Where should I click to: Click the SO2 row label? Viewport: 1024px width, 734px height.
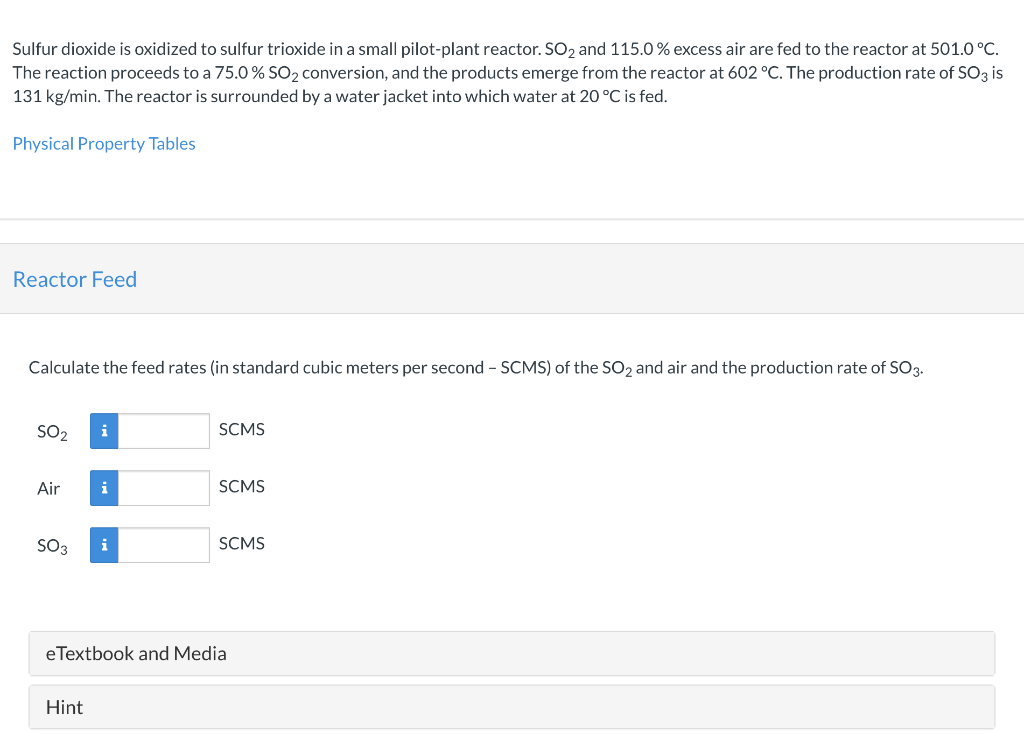pos(52,432)
